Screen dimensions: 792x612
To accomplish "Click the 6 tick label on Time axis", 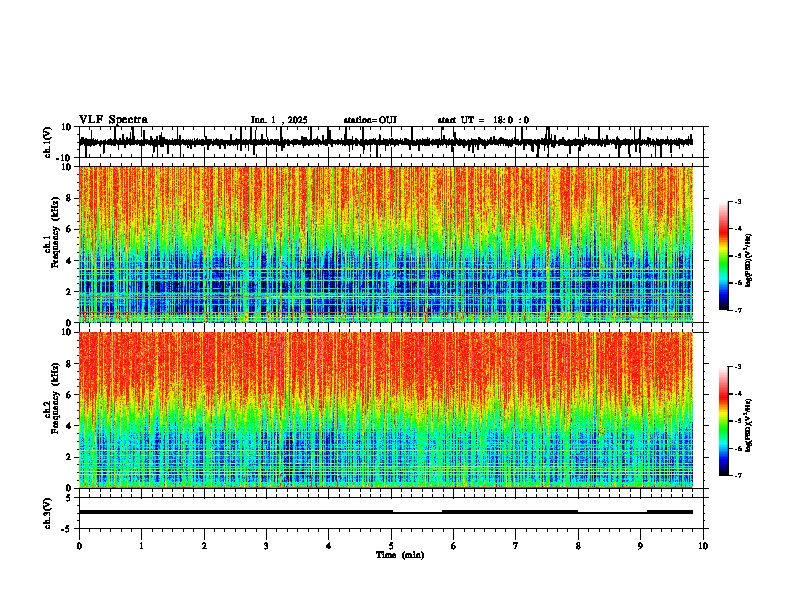I will tap(454, 546).
